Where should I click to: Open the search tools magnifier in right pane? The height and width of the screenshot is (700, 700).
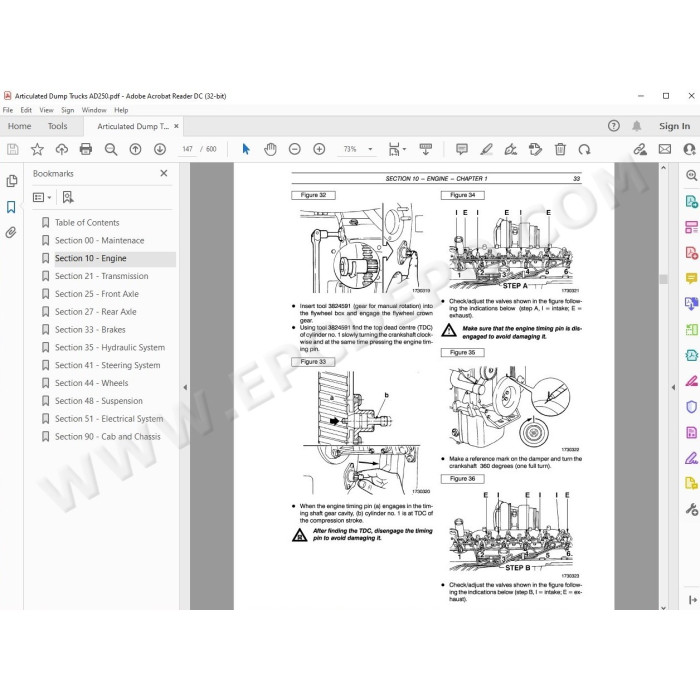click(692, 175)
